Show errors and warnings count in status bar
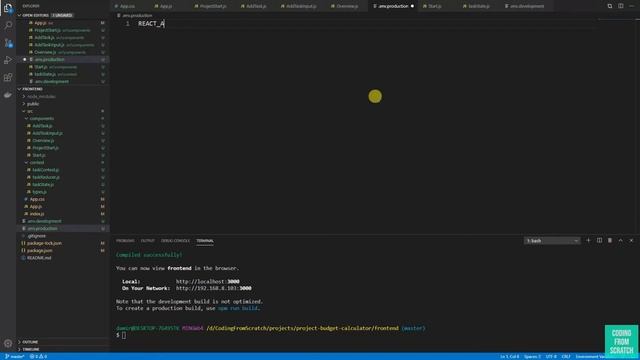This screenshot has width=640, height=360. pyautogui.click(x=38, y=356)
